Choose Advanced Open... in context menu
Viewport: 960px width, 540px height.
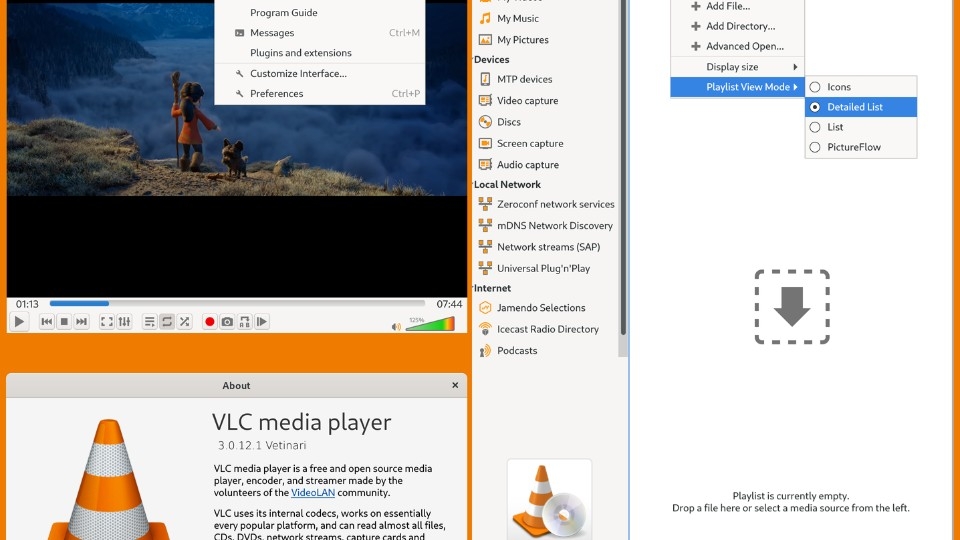coord(737,47)
